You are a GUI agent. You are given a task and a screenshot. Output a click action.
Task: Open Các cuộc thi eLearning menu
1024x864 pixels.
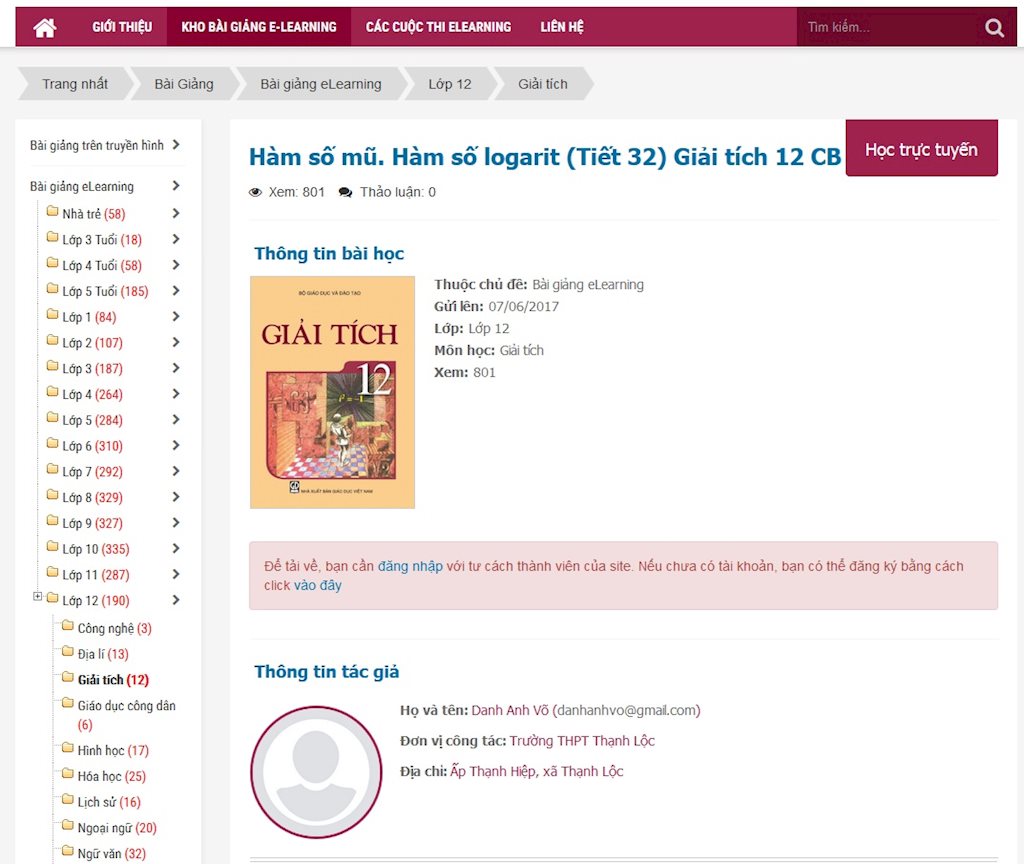pyautogui.click(x=438, y=27)
